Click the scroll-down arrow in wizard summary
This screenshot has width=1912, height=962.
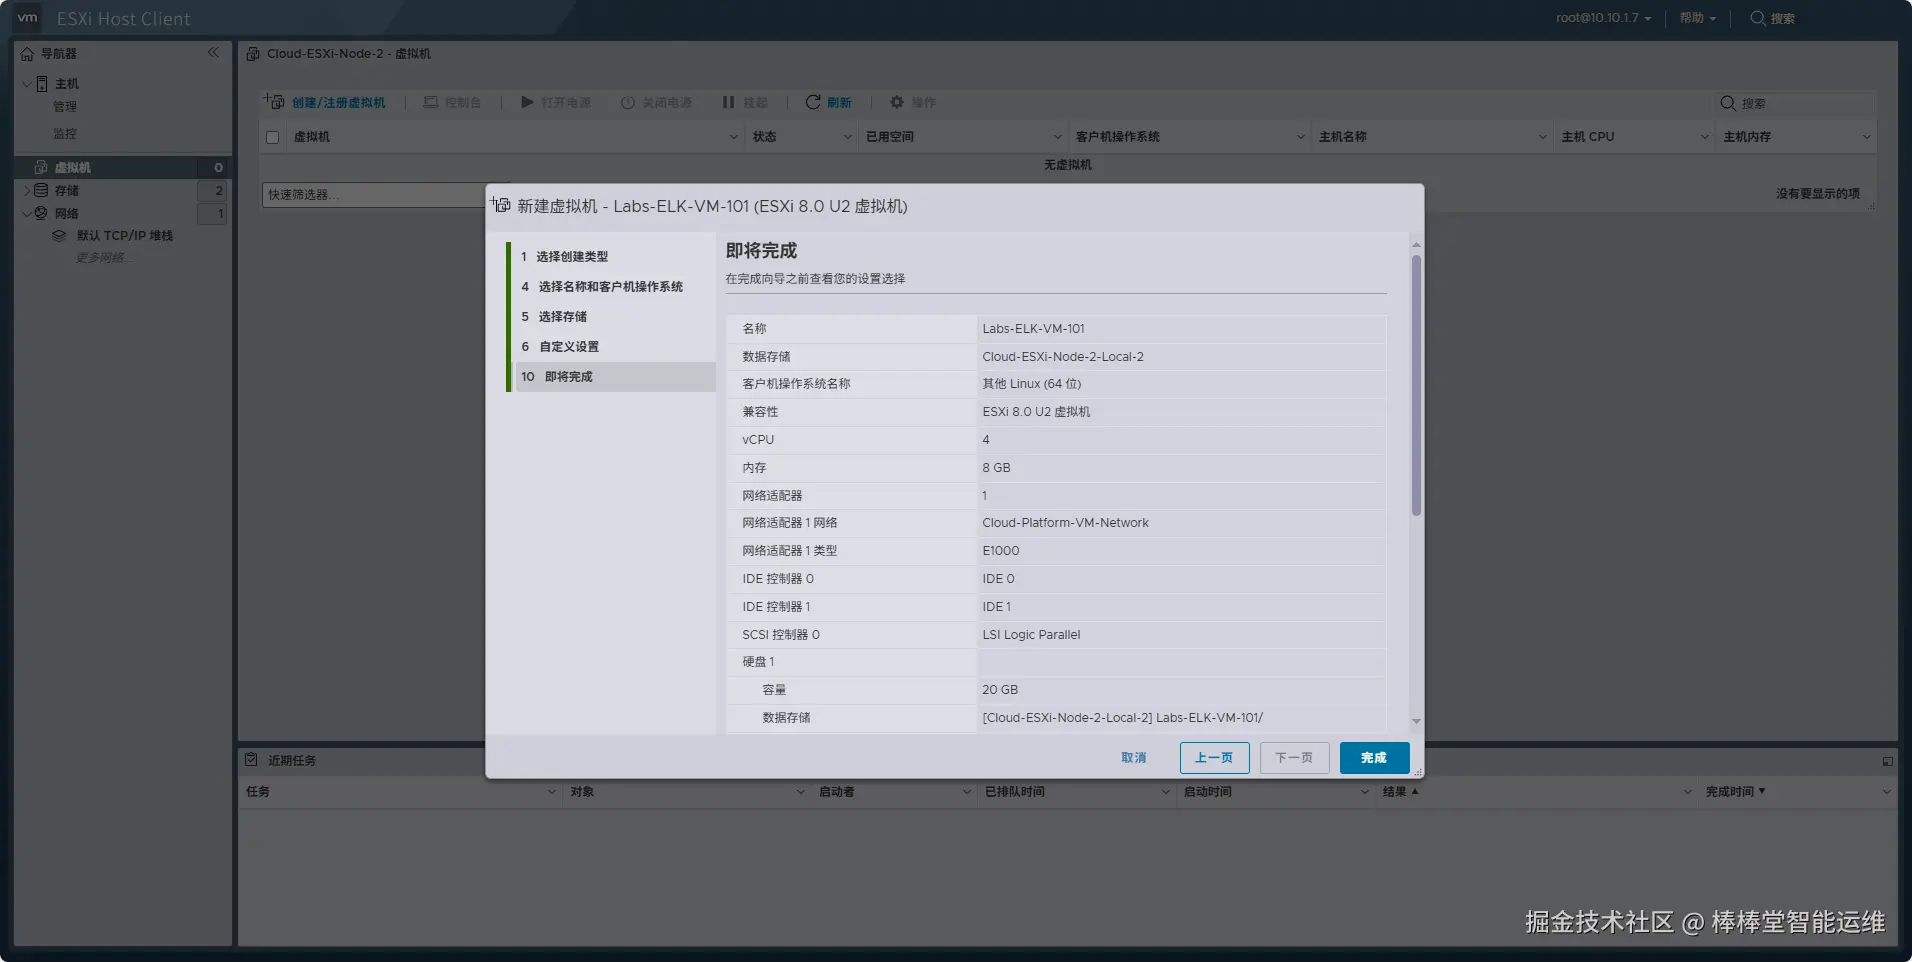(1416, 721)
